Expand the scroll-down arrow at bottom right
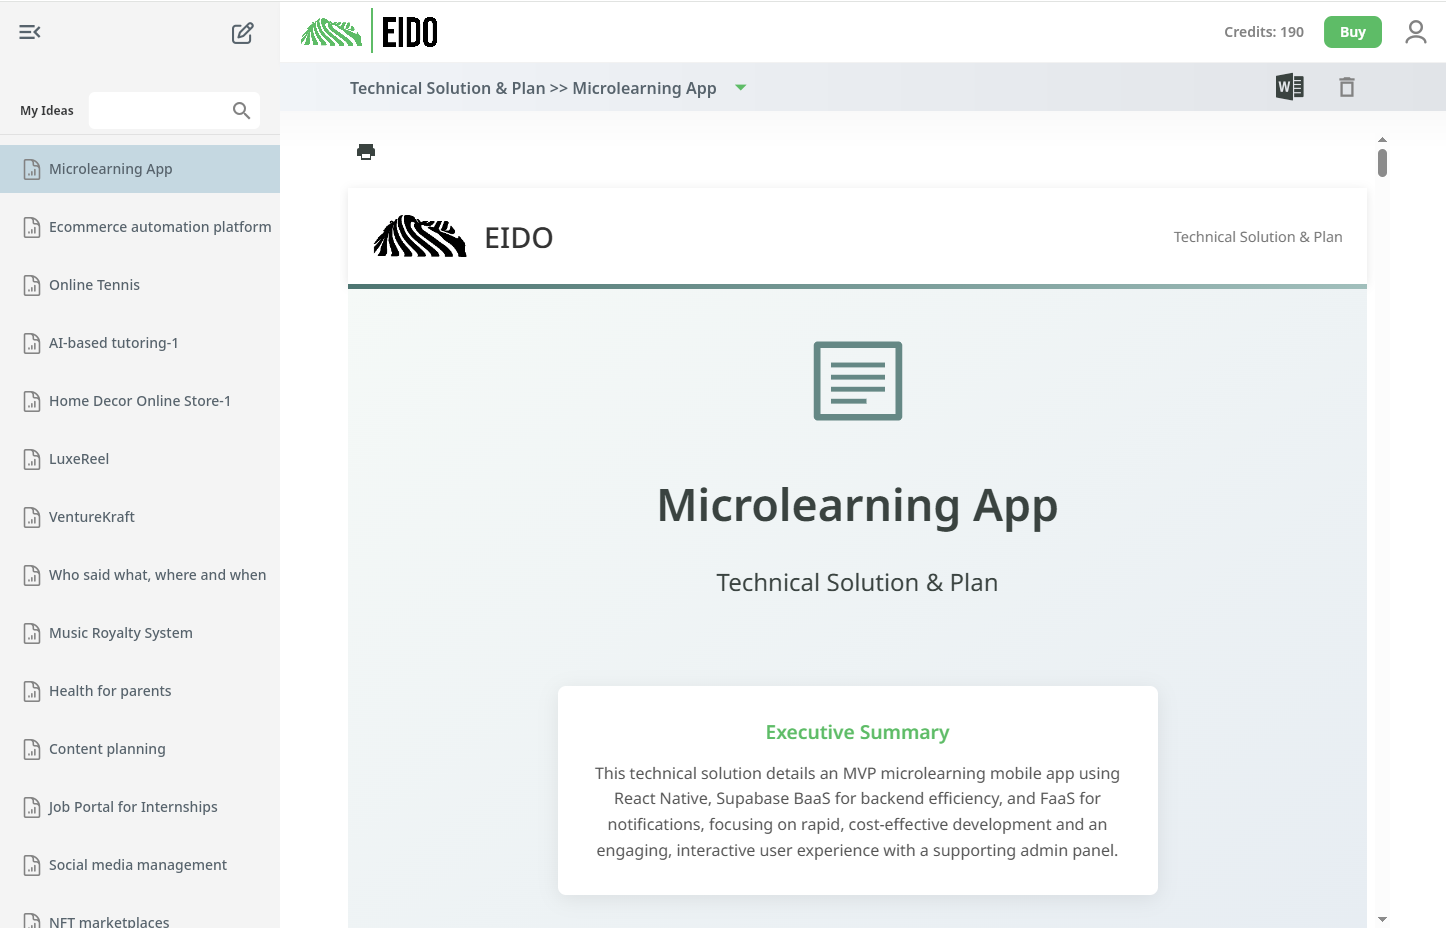Viewport: 1446px width, 928px height. tap(1382, 918)
